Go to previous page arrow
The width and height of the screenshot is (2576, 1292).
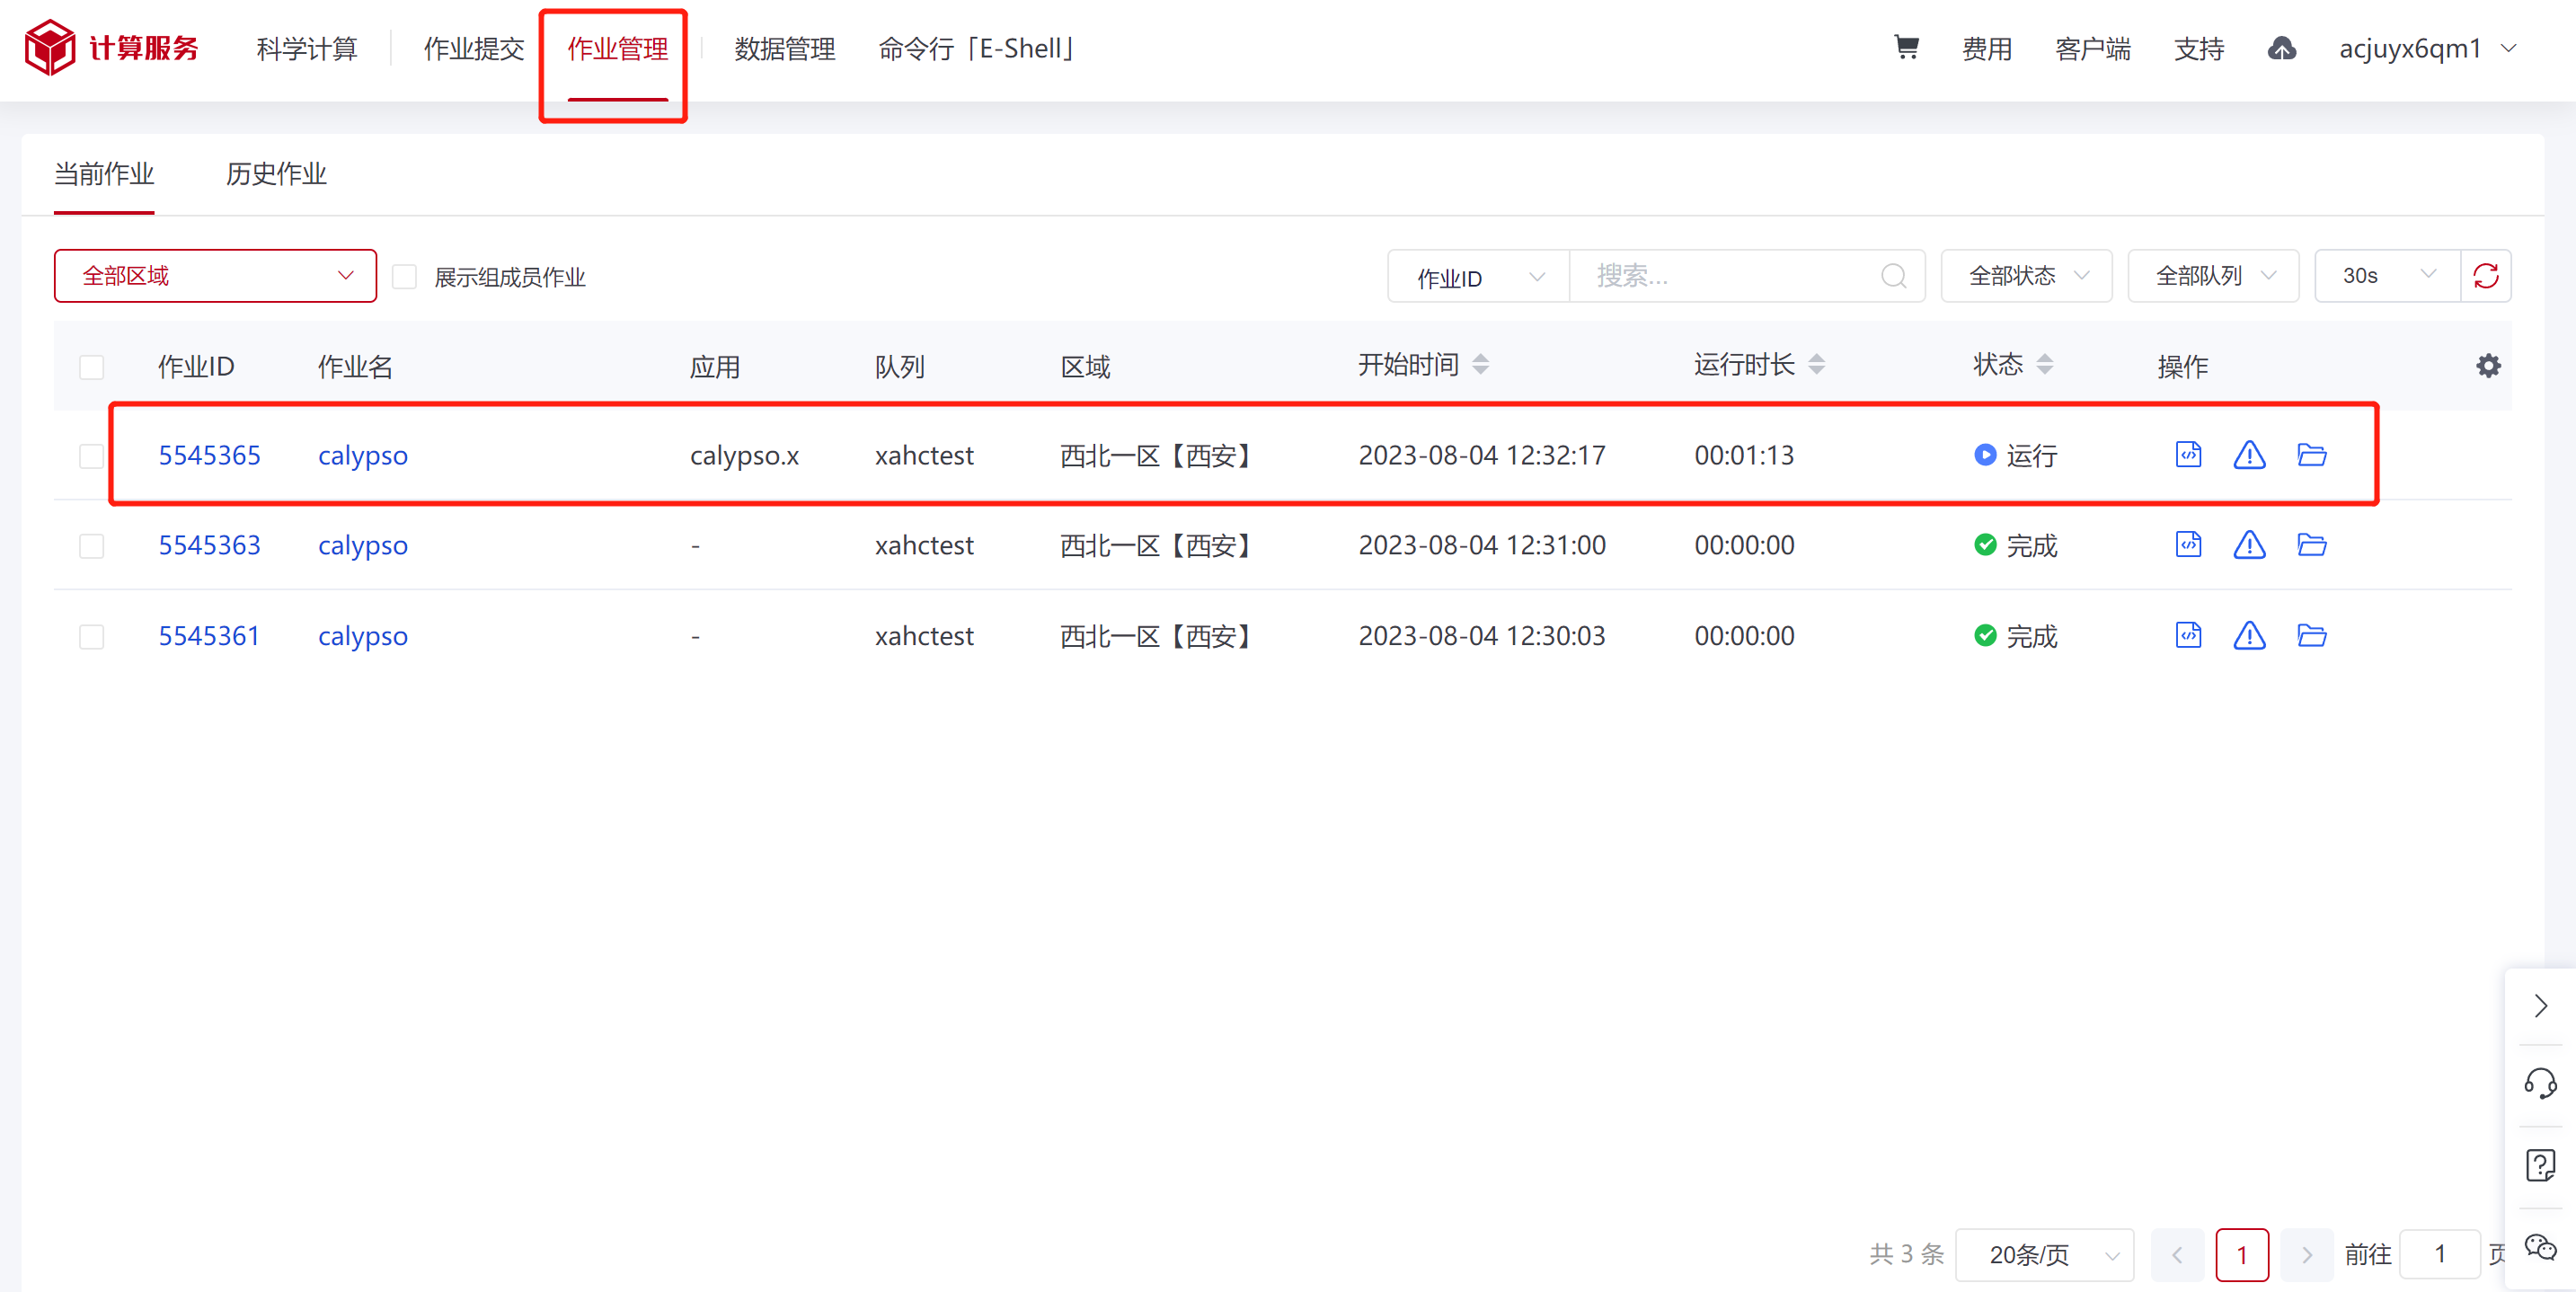click(x=2177, y=1254)
